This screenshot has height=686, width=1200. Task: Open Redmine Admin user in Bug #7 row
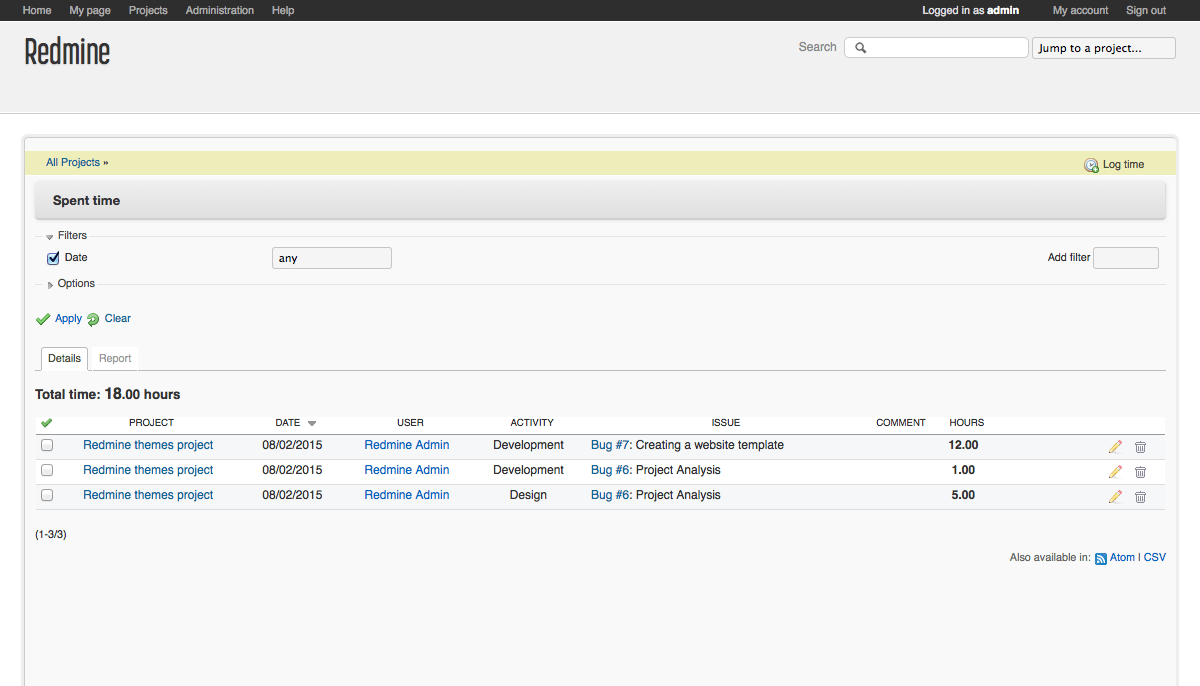tap(407, 445)
